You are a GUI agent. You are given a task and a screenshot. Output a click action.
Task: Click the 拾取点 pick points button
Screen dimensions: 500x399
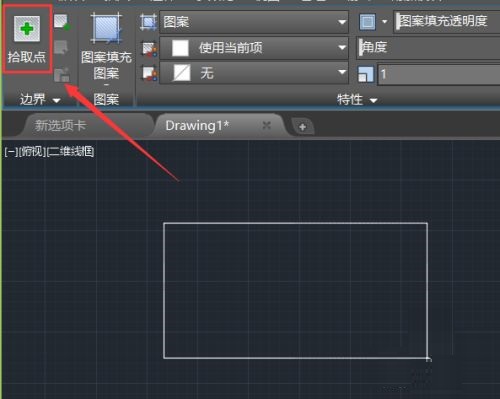point(27,39)
